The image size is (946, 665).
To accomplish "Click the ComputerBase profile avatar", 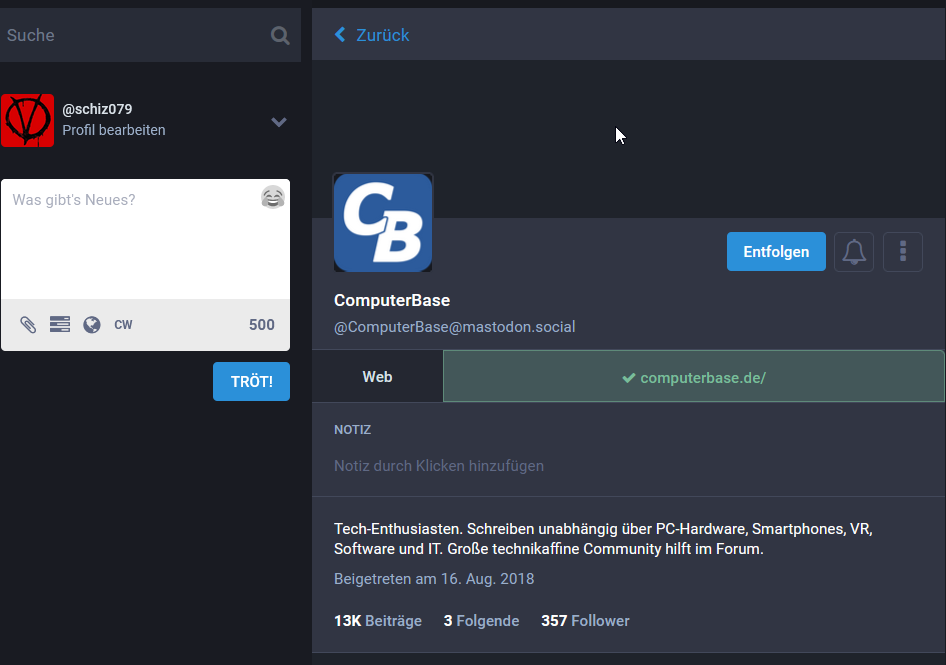I will [383, 222].
